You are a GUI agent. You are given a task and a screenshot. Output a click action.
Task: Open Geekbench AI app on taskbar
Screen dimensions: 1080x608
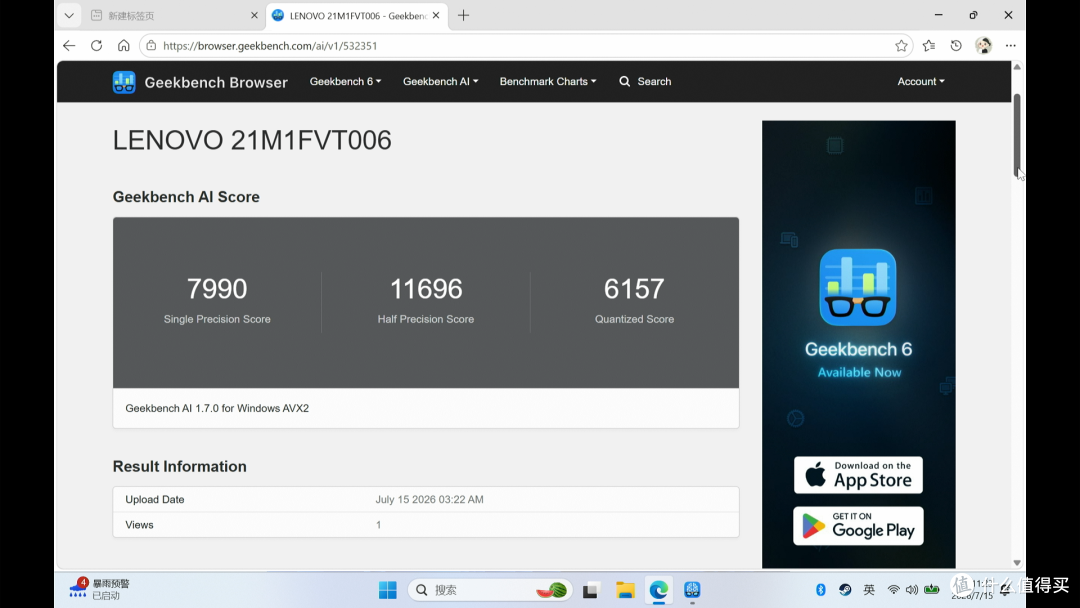692,590
